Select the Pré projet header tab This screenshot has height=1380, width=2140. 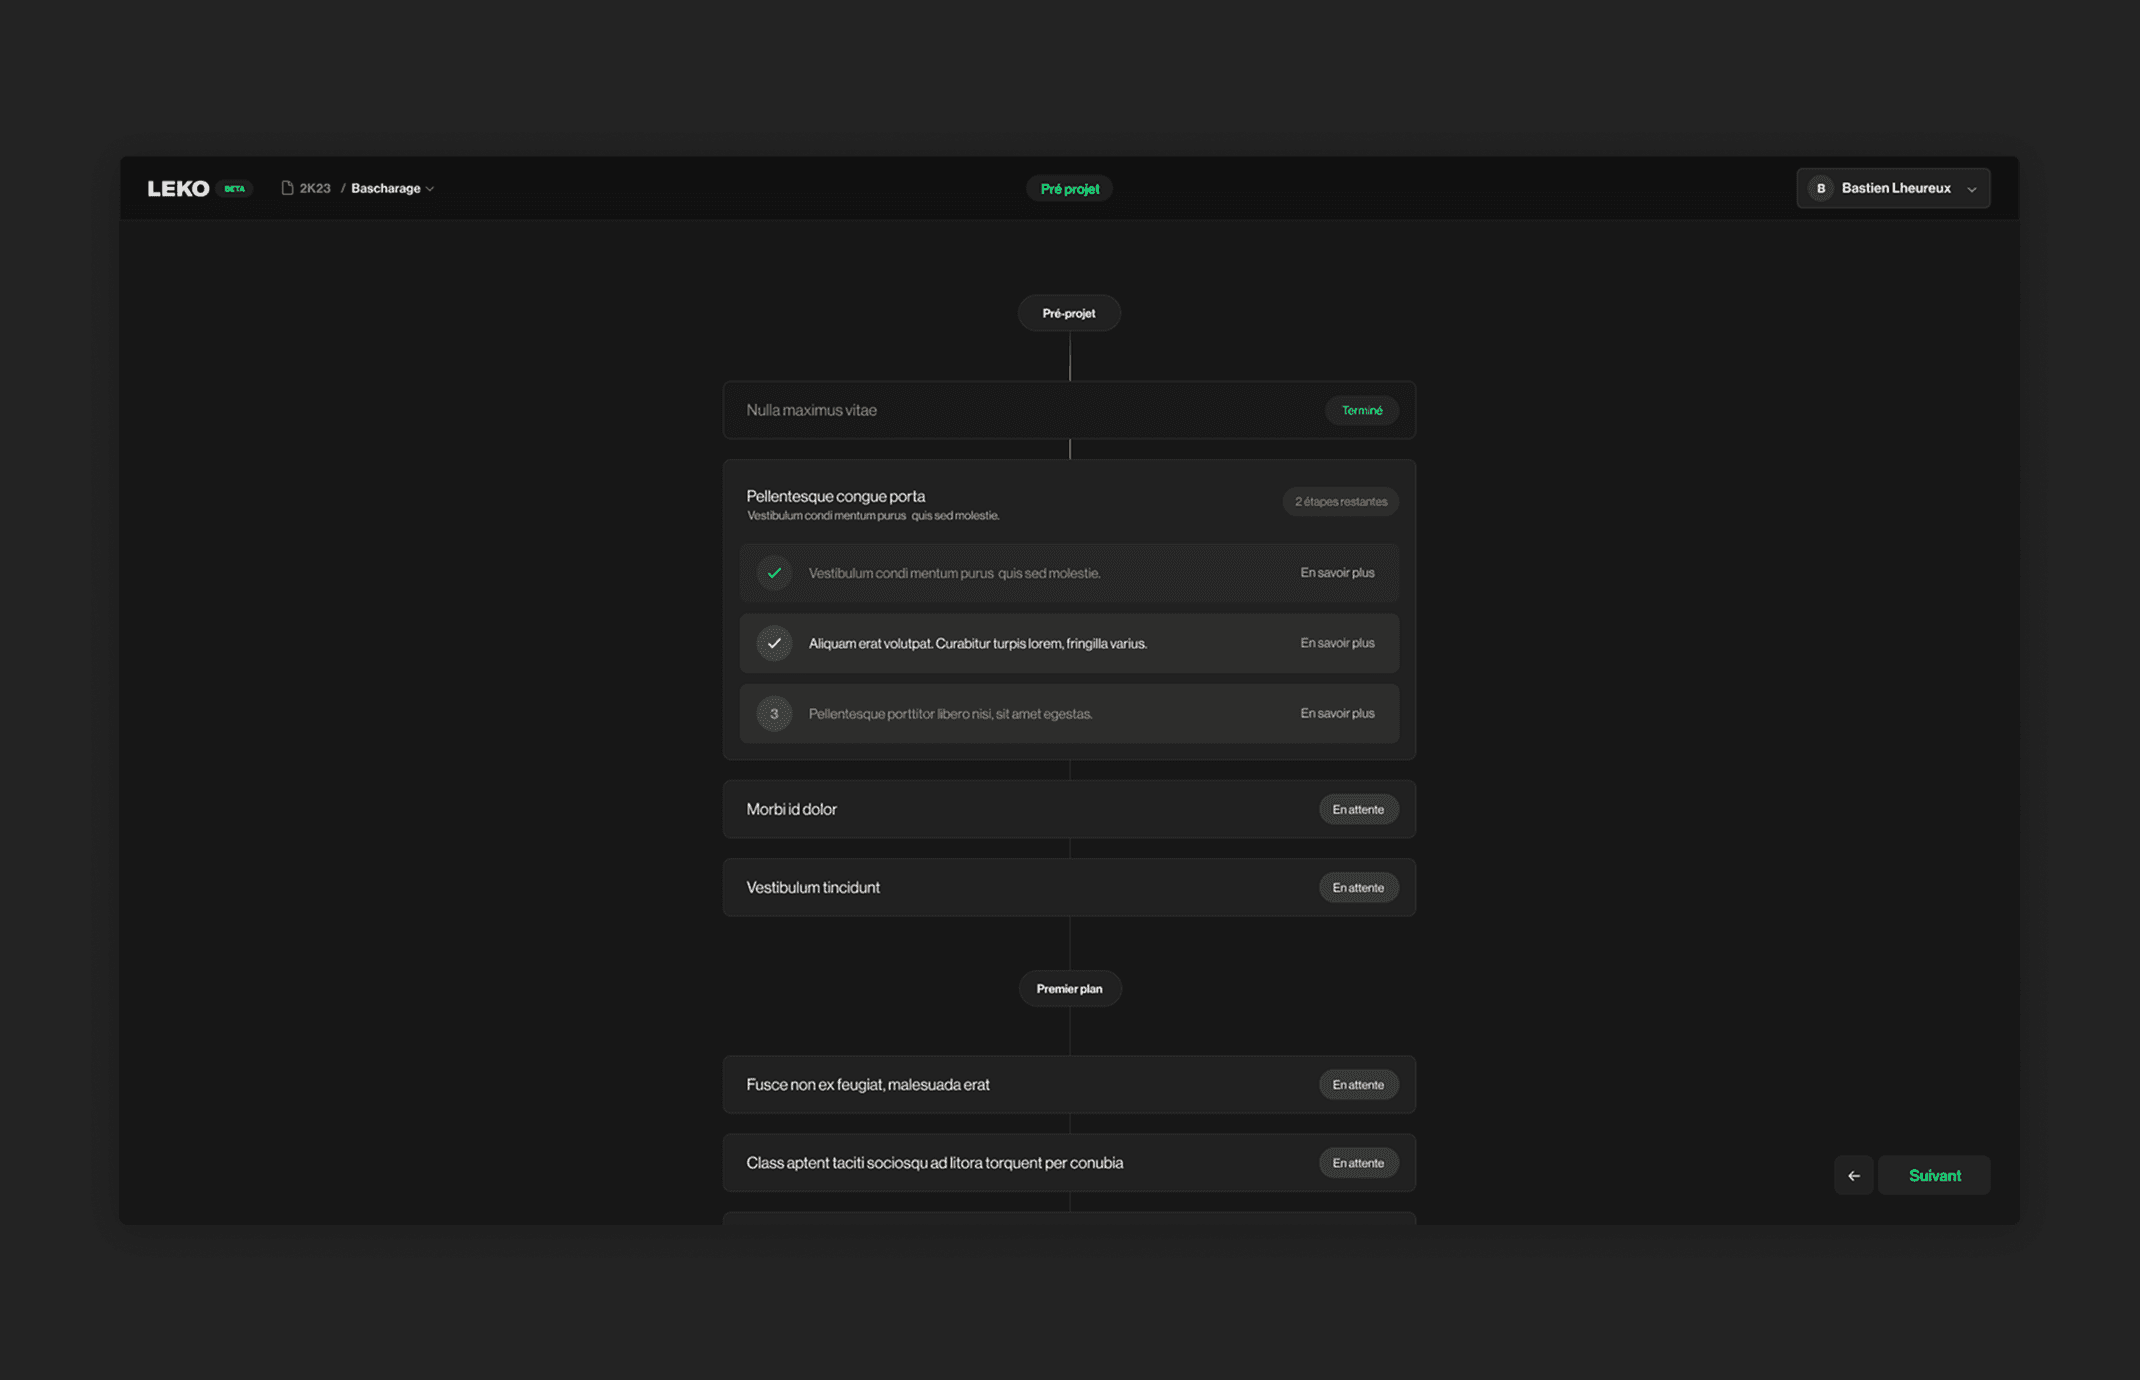pyautogui.click(x=1069, y=188)
